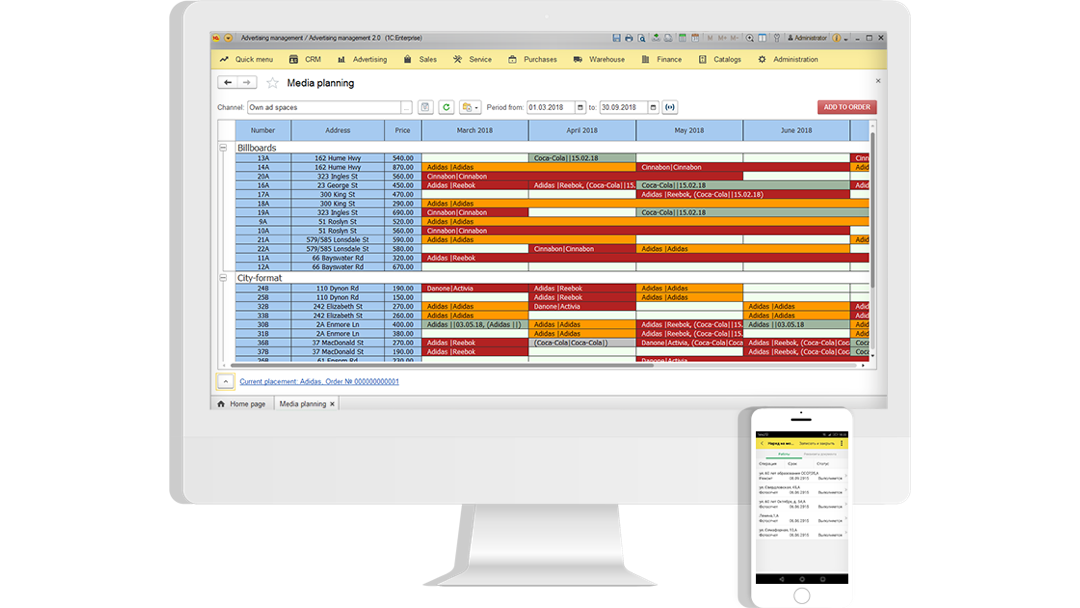Add Media planning to favorites star
This screenshot has width=1080, height=608.
click(273, 83)
